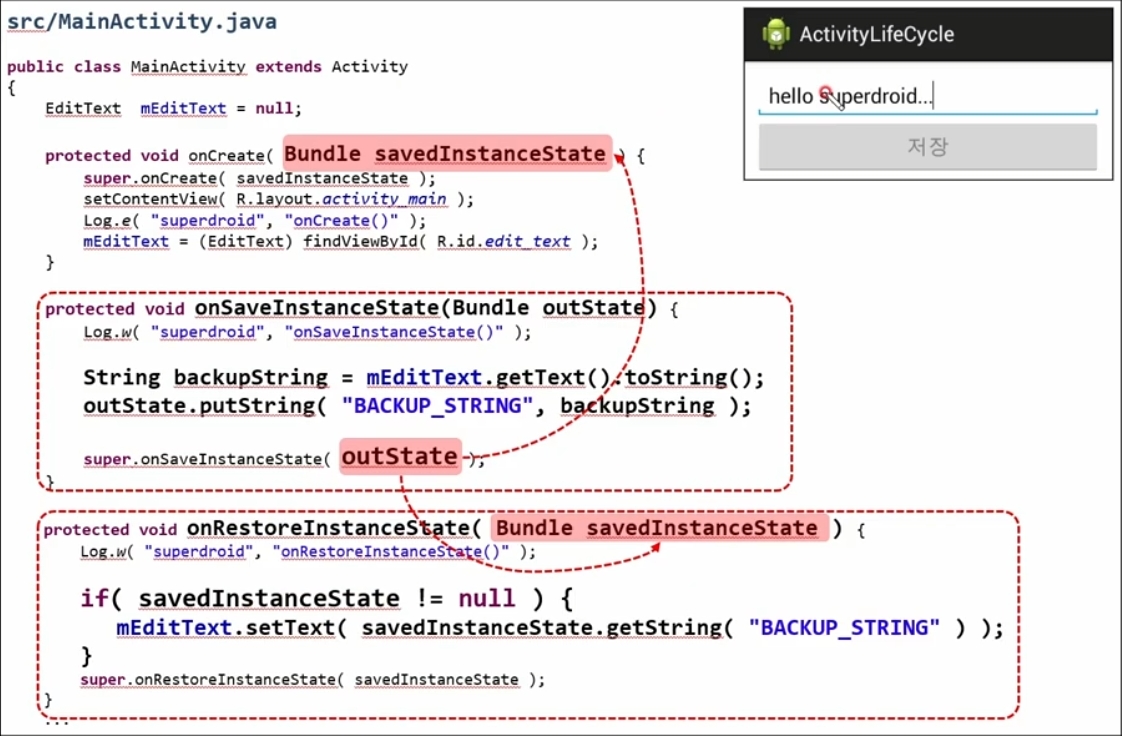Click the 'public class MainActivity extends Activity' line
Viewport: 1122px width, 736px height.
(208, 67)
